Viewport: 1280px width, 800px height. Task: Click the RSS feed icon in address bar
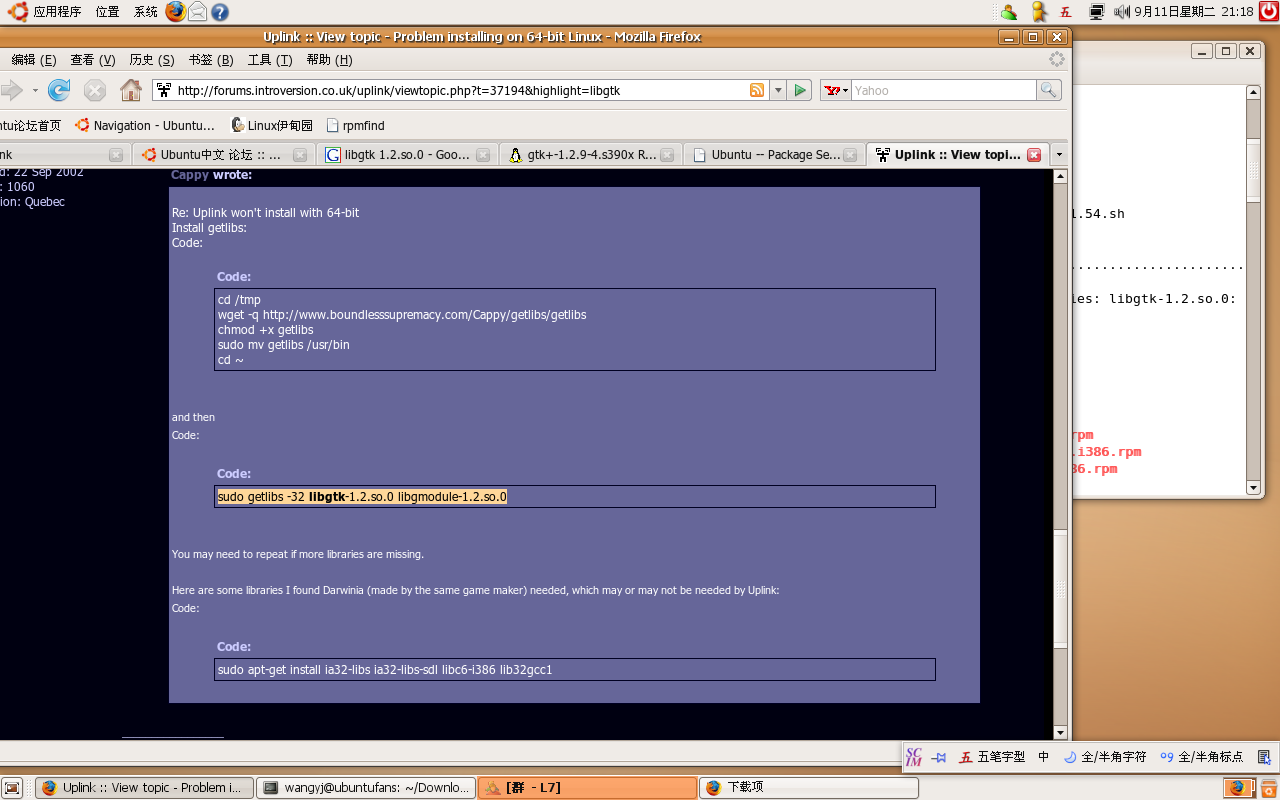click(757, 90)
